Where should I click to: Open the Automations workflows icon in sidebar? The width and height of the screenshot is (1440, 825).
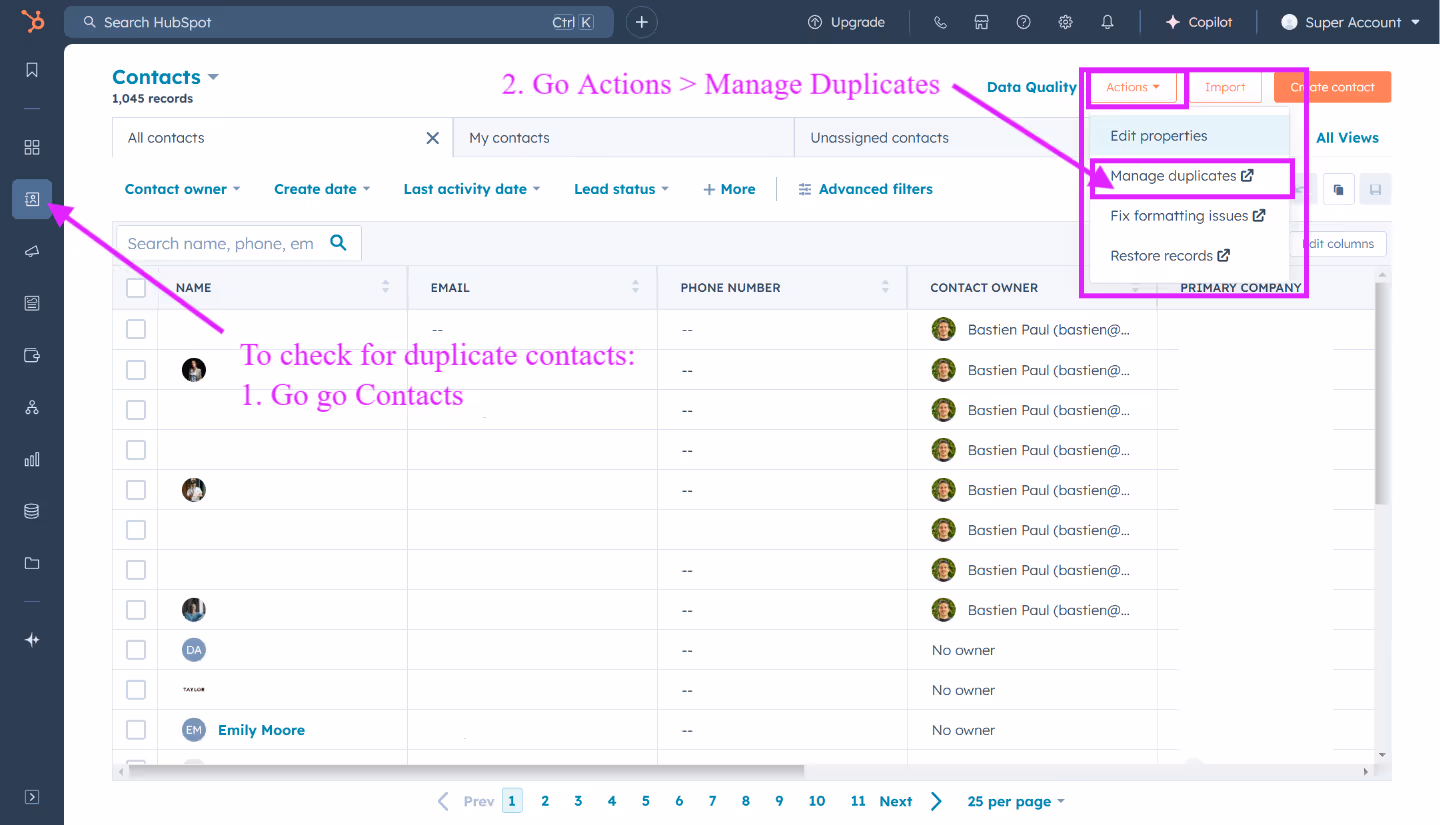31,407
